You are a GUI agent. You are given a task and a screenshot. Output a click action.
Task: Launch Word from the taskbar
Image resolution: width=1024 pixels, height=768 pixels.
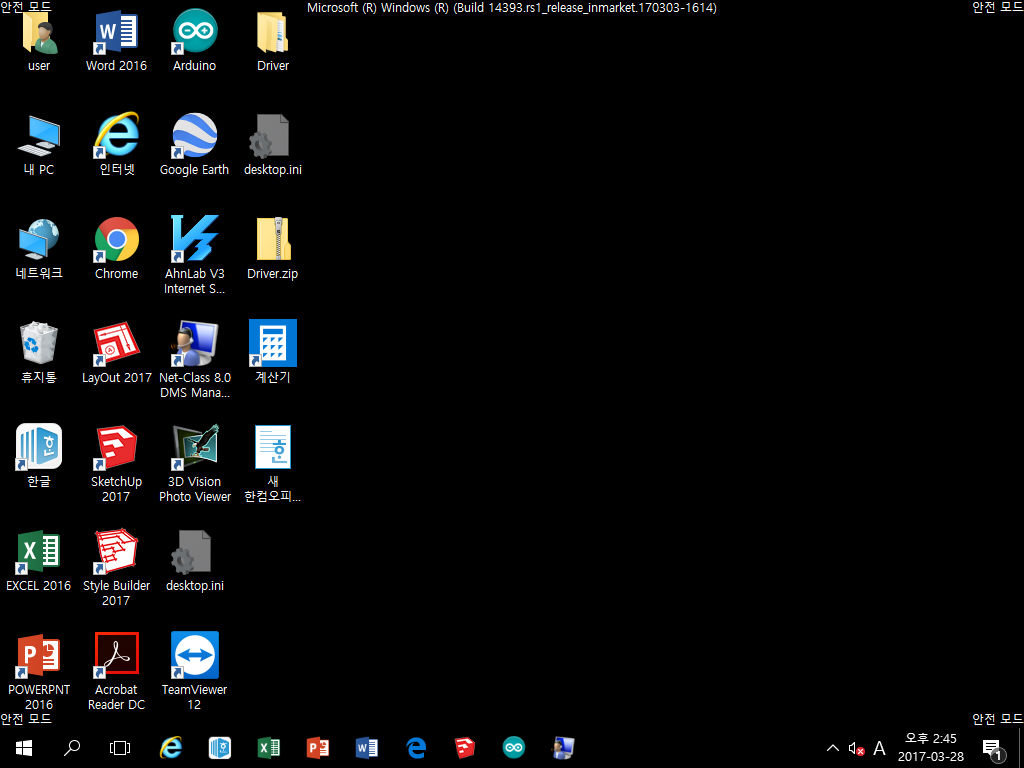(x=367, y=748)
